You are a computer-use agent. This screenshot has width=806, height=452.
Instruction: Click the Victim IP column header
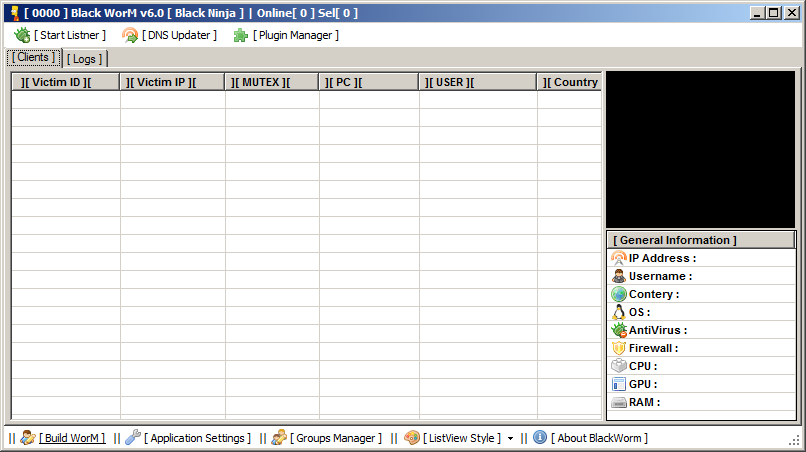pos(172,82)
